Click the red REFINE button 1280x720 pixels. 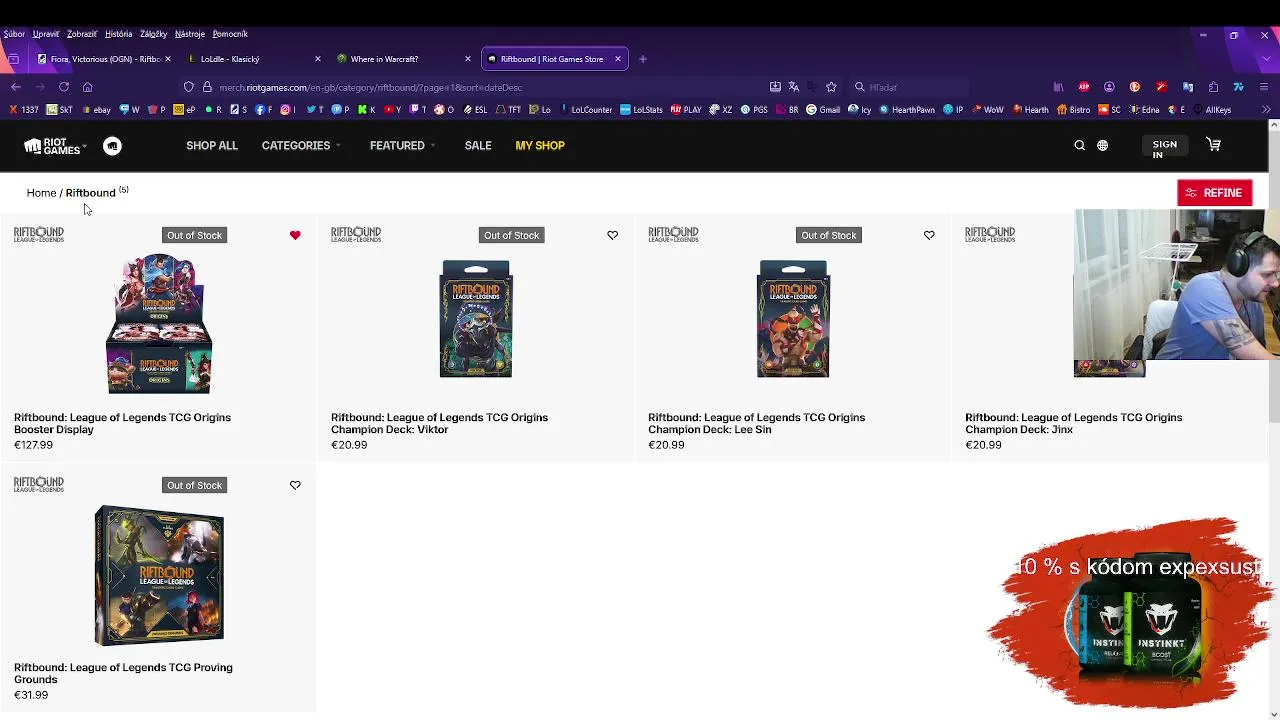1214,193
